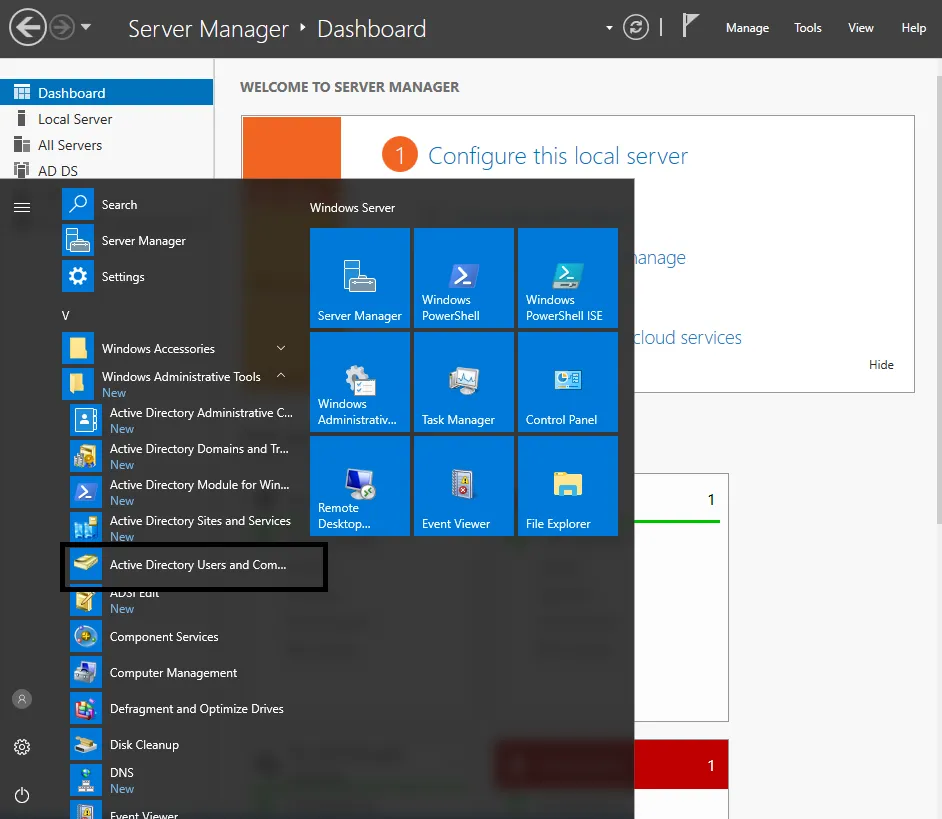Open the Remote Desktop Connection tile
Image resolution: width=942 pixels, height=819 pixels.
coord(359,486)
